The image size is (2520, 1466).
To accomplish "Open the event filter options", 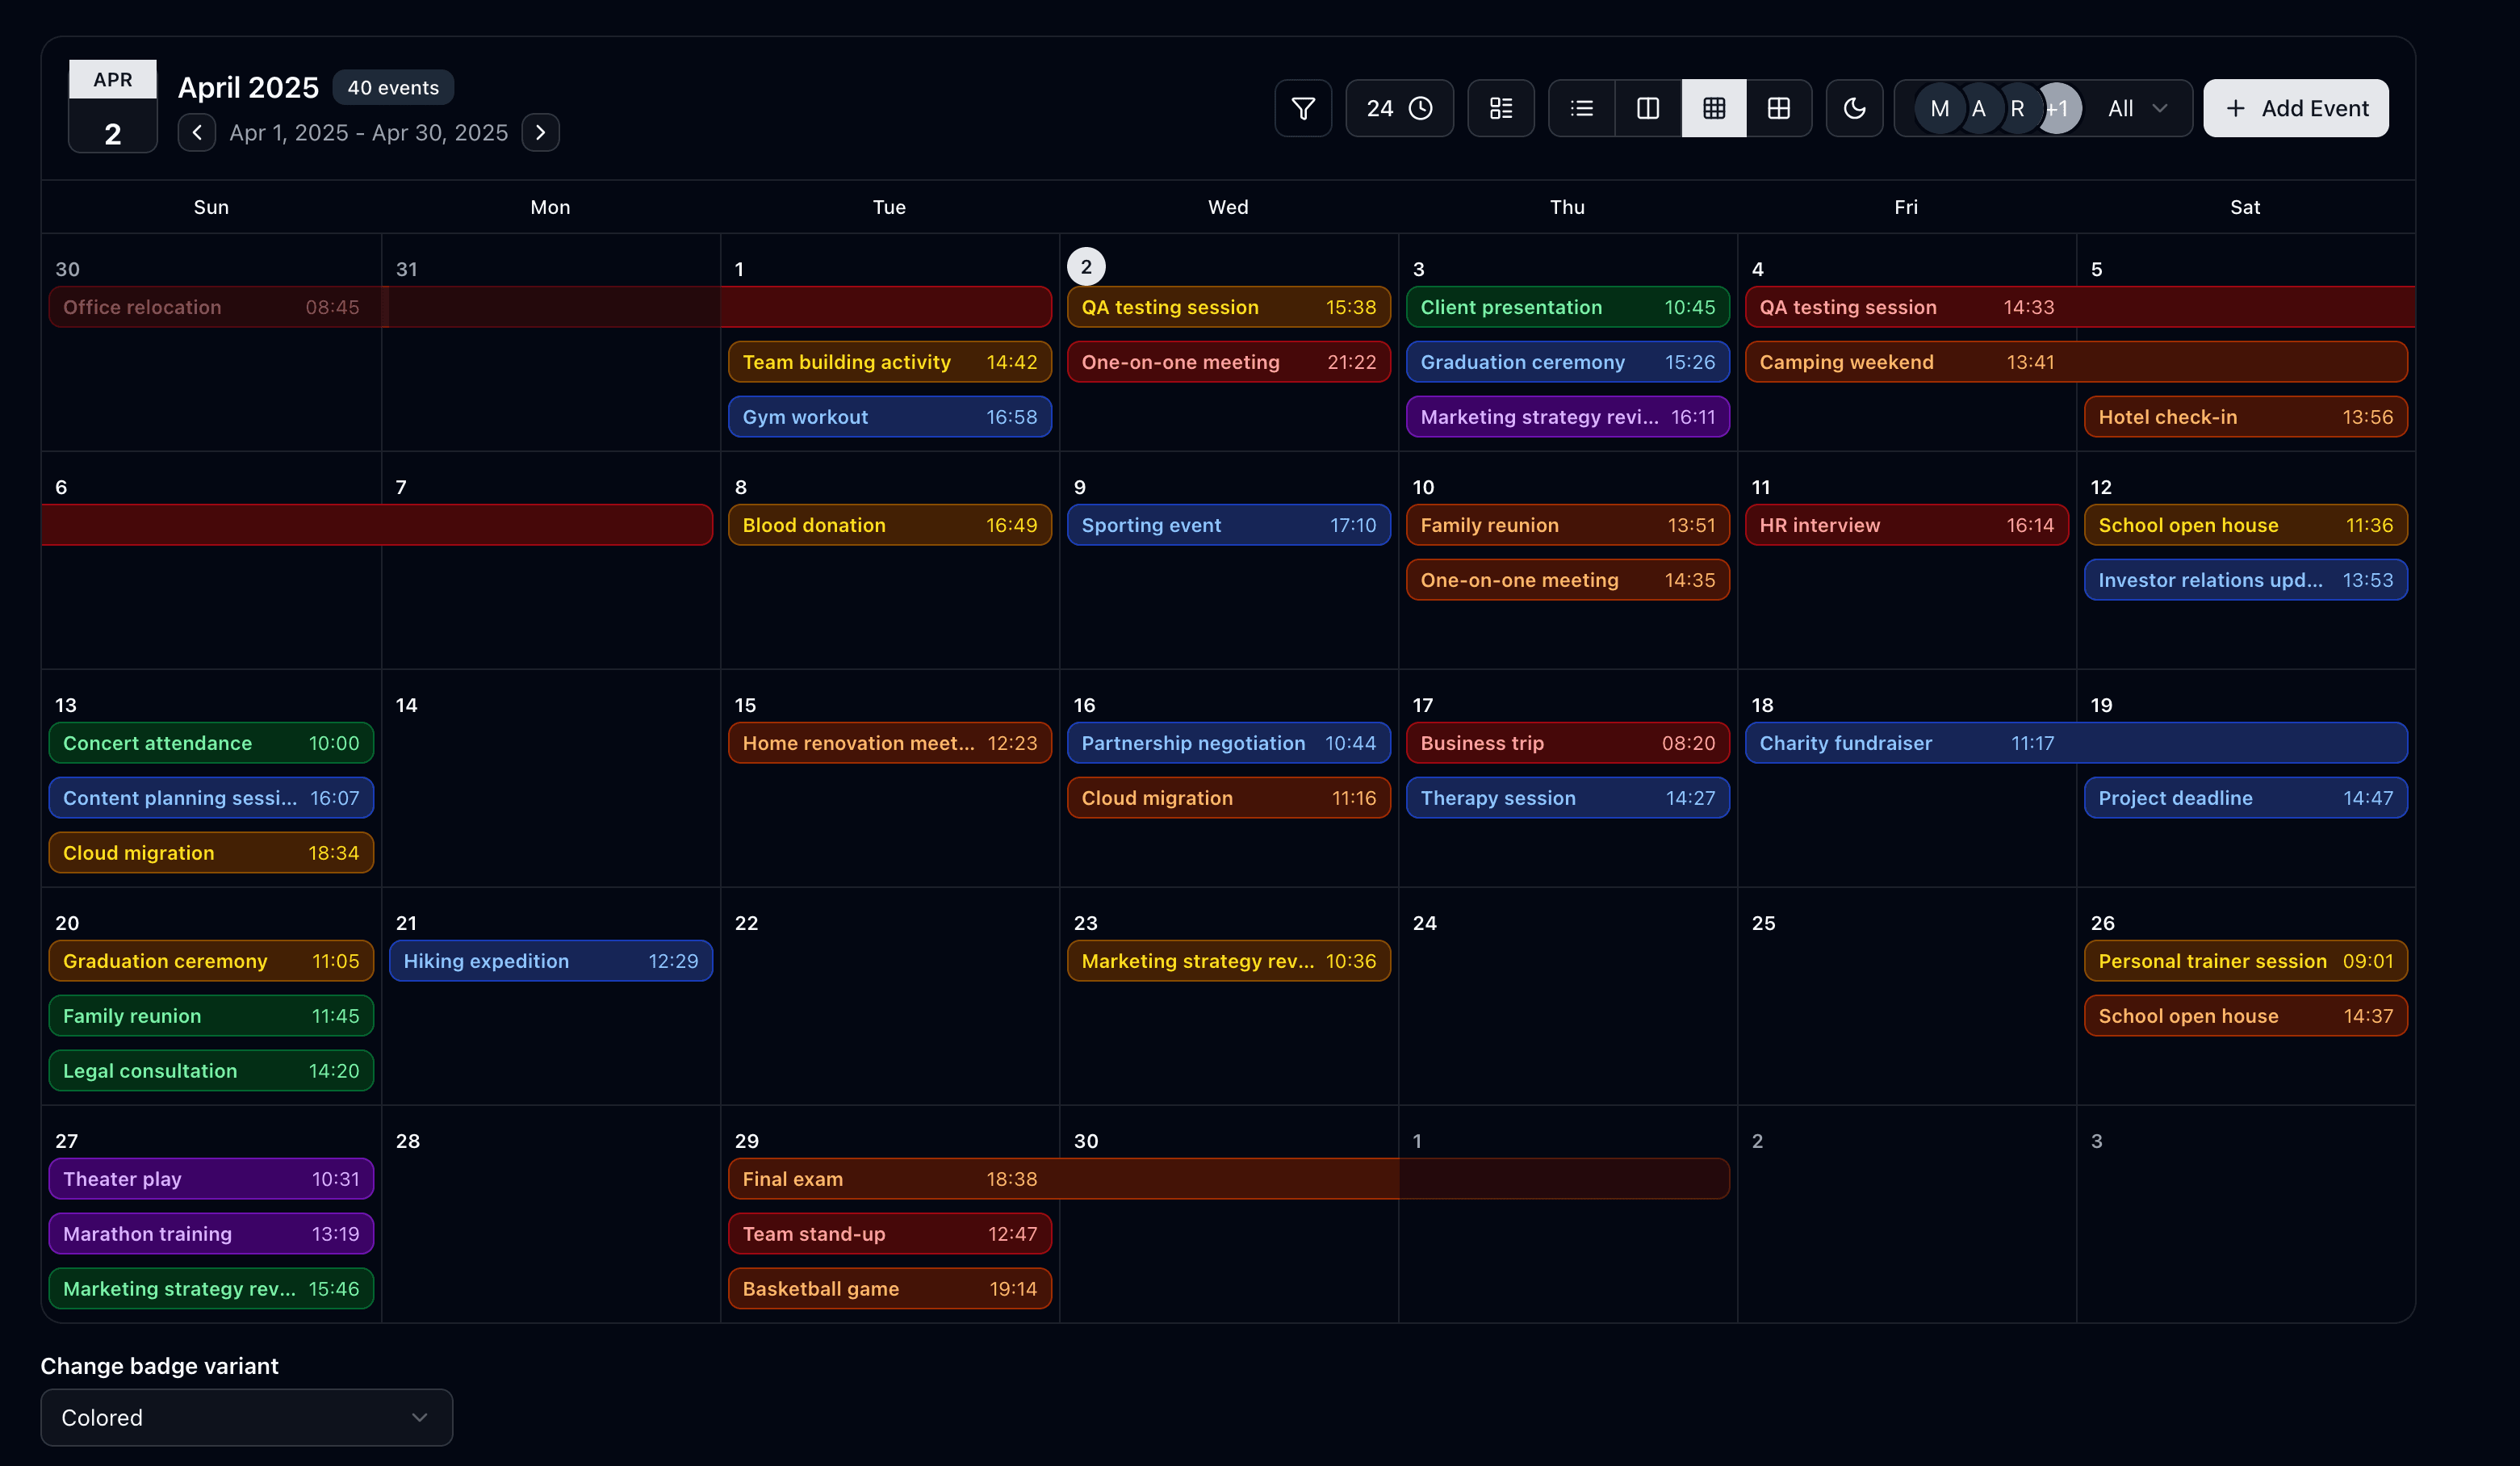I will click(1303, 108).
